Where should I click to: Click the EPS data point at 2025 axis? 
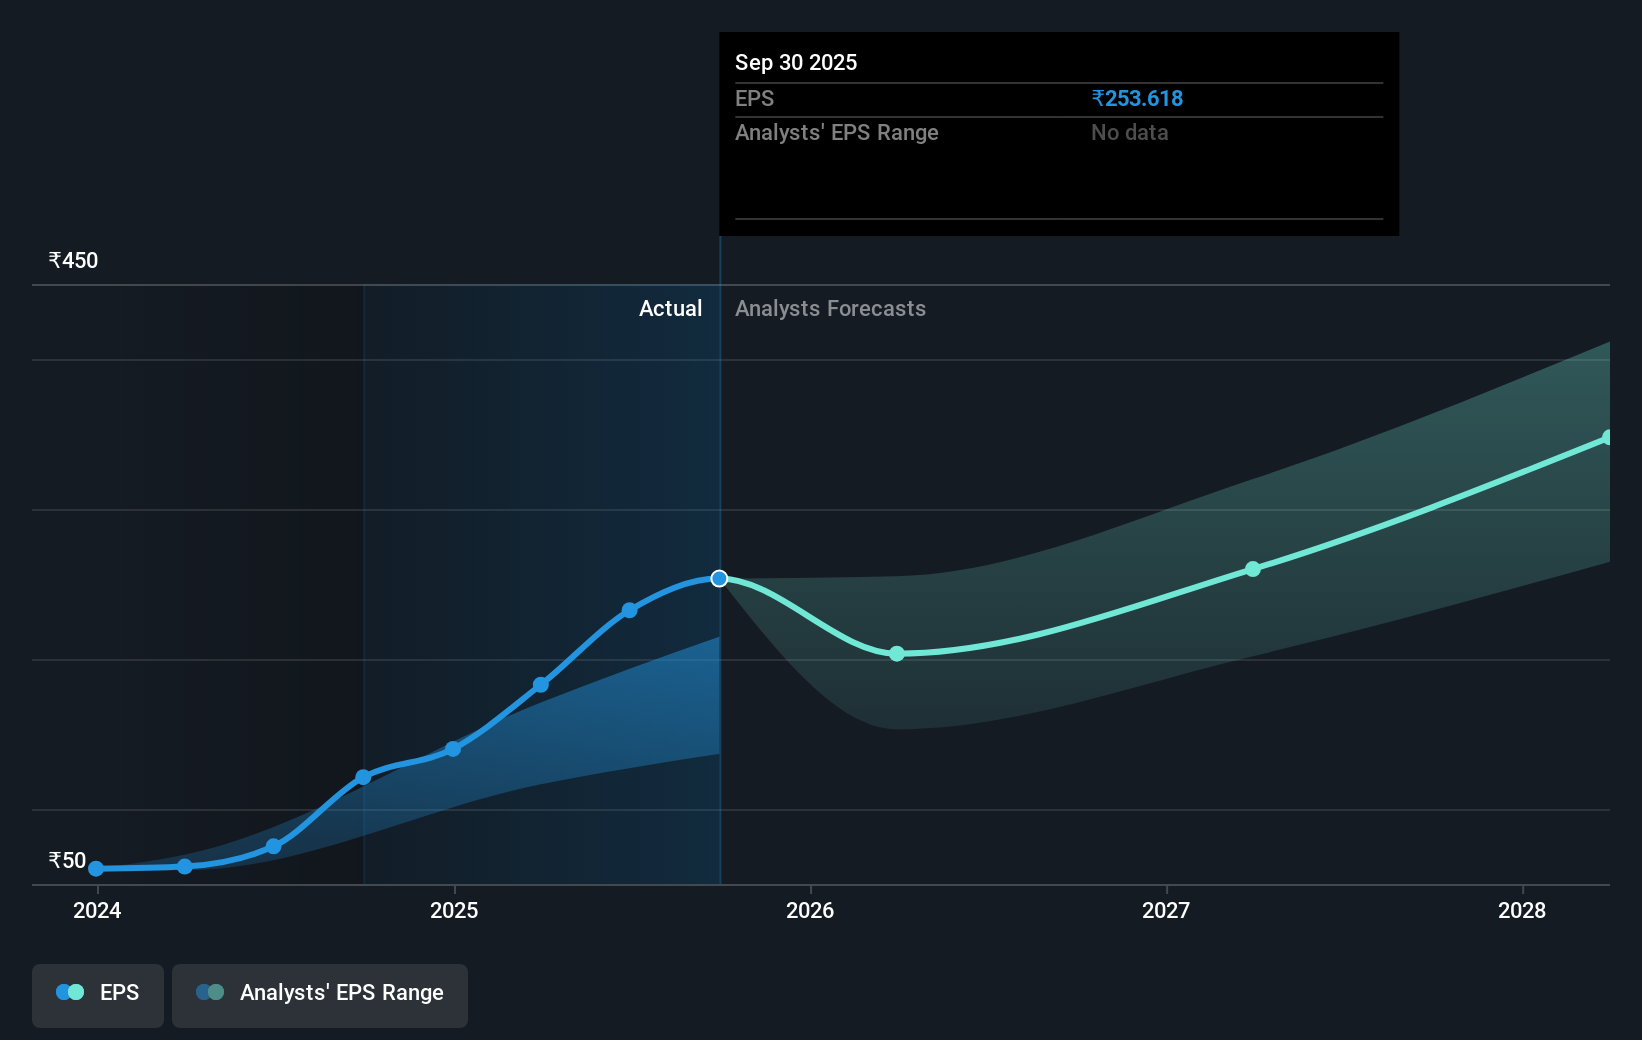click(453, 749)
